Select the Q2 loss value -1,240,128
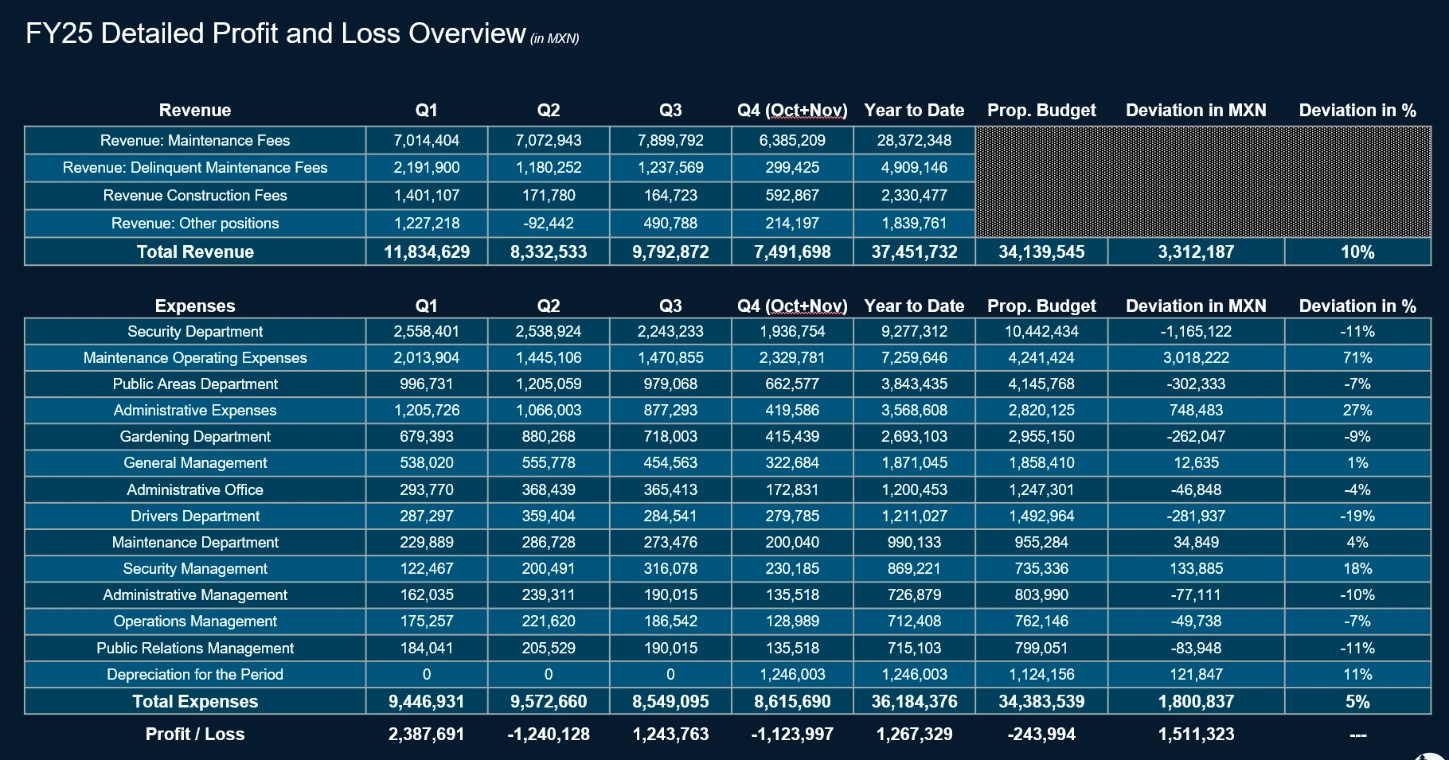The height and width of the screenshot is (760, 1449). tap(548, 734)
